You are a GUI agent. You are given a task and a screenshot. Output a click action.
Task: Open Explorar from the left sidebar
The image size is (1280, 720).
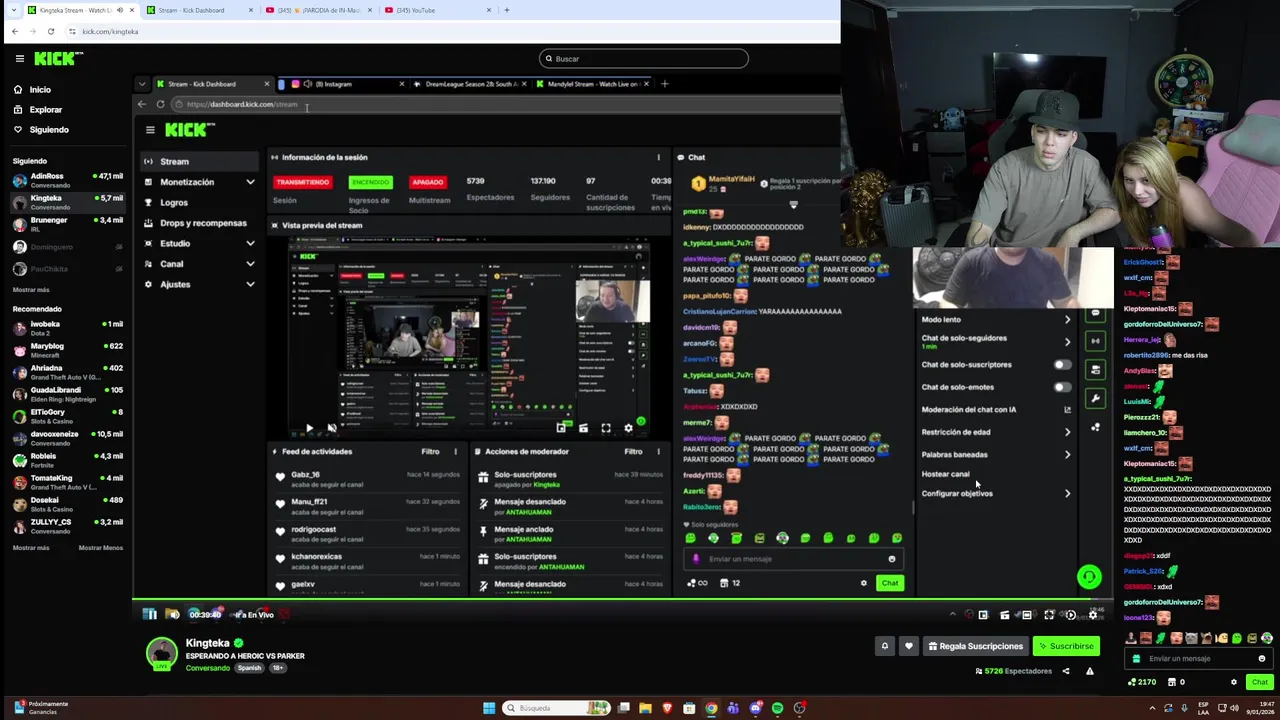45,109
